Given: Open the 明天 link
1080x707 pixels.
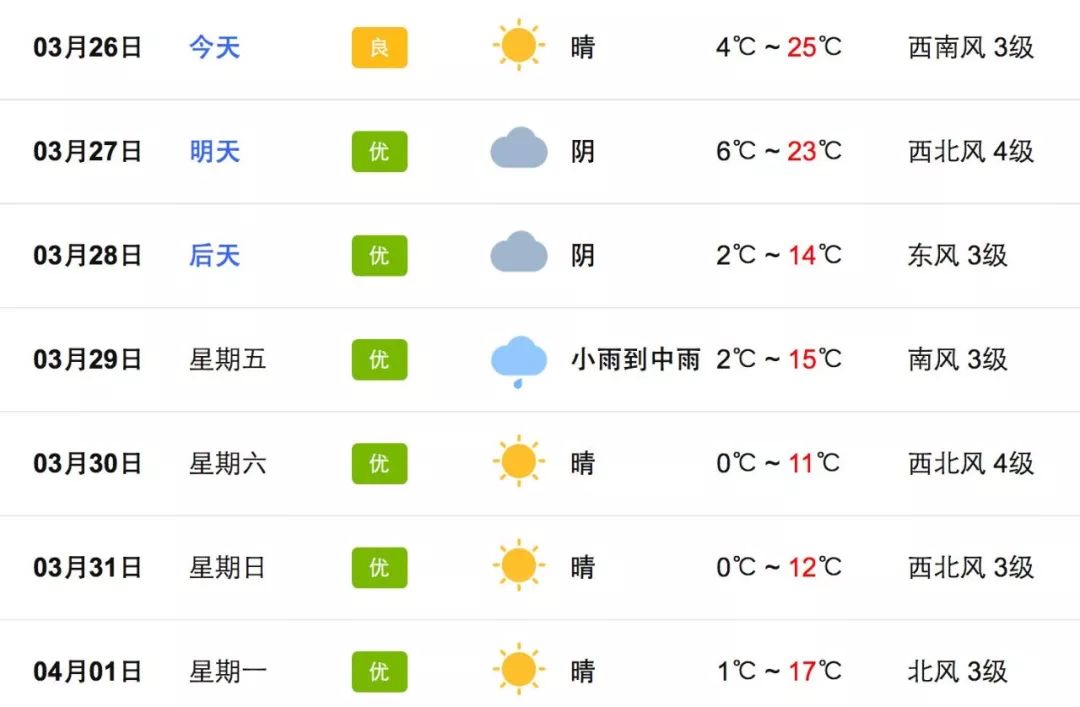Looking at the screenshot, I should tap(215, 152).
